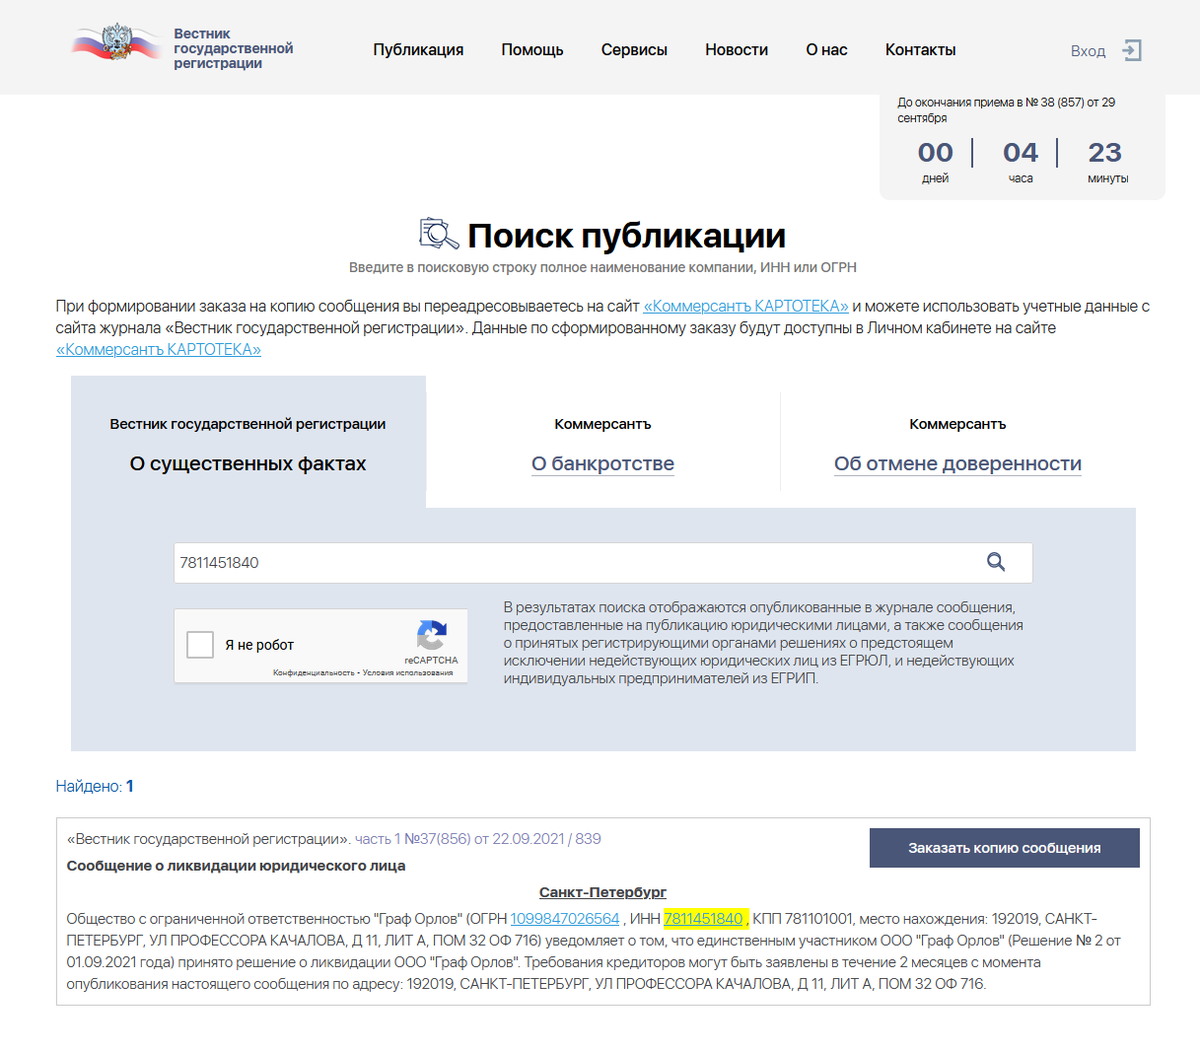Open the часть 1 №37(856) issue link
The height and width of the screenshot is (1052, 1200).
click(478, 839)
